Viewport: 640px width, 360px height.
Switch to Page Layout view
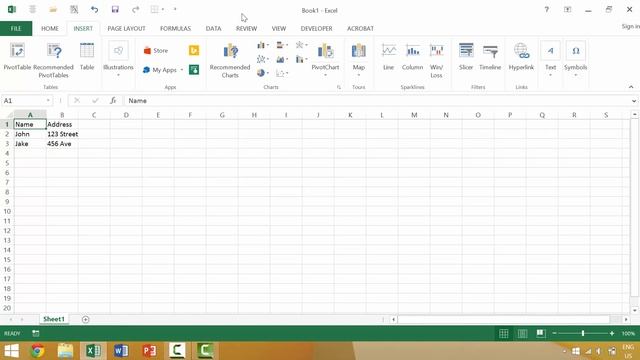point(522,333)
